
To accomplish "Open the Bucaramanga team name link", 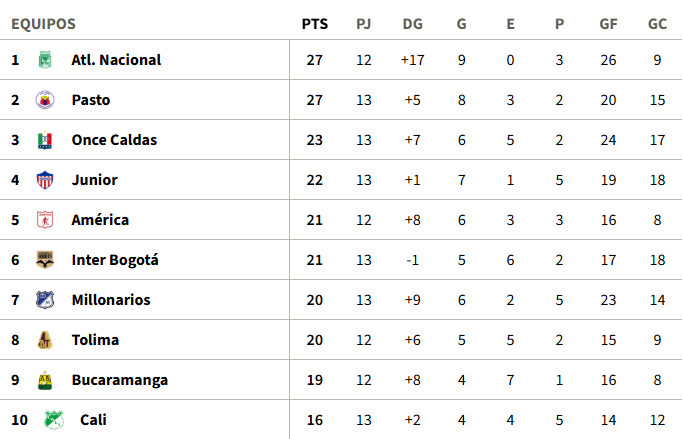I will click(120, 380).
